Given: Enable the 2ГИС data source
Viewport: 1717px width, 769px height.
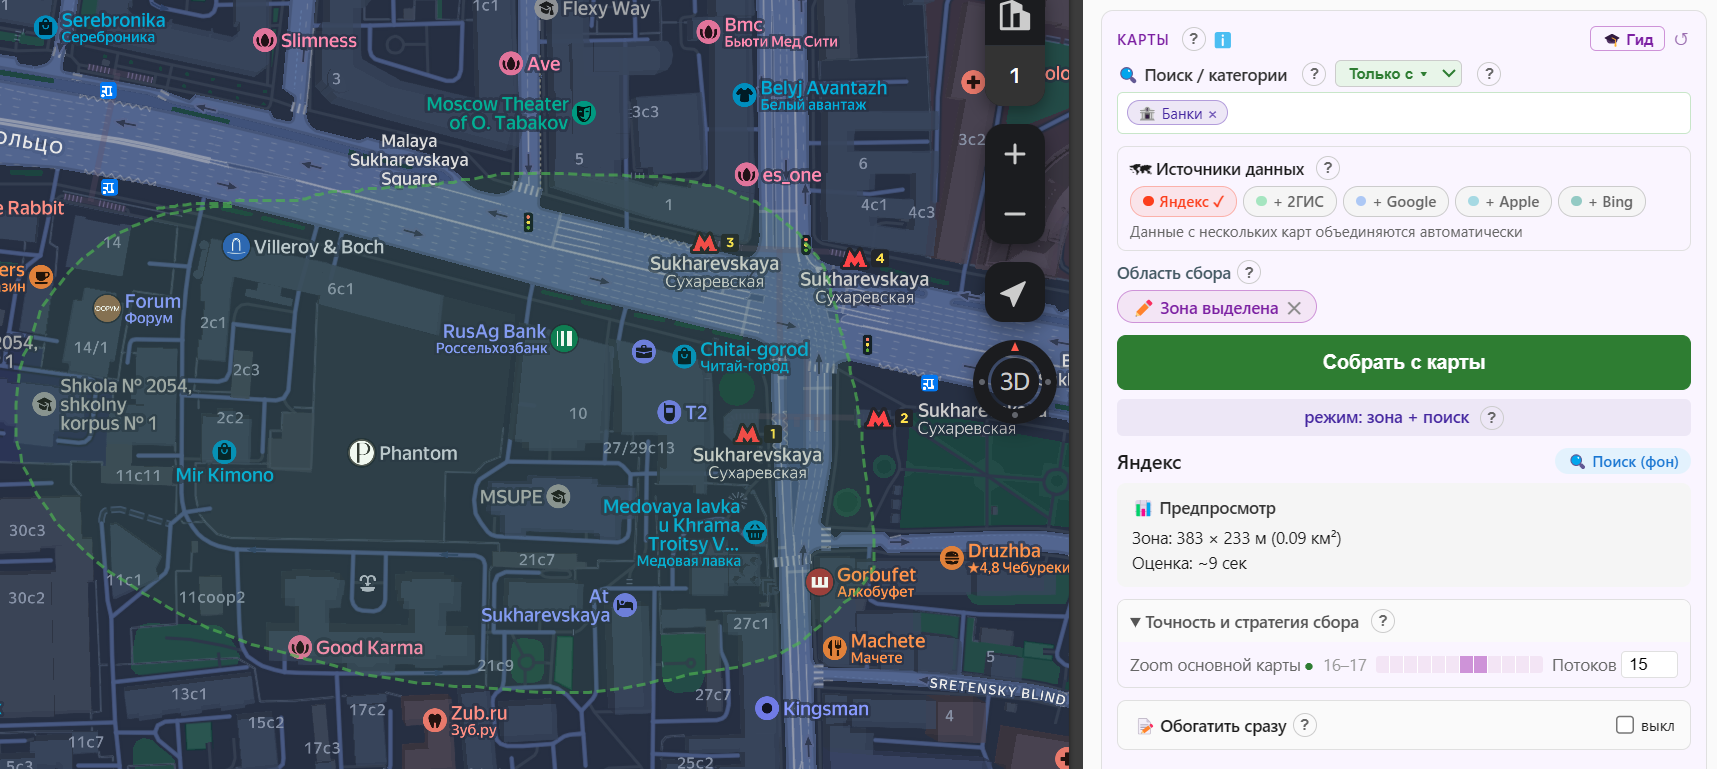Looking at the screenshot, I should click(x=1290, y=202).
